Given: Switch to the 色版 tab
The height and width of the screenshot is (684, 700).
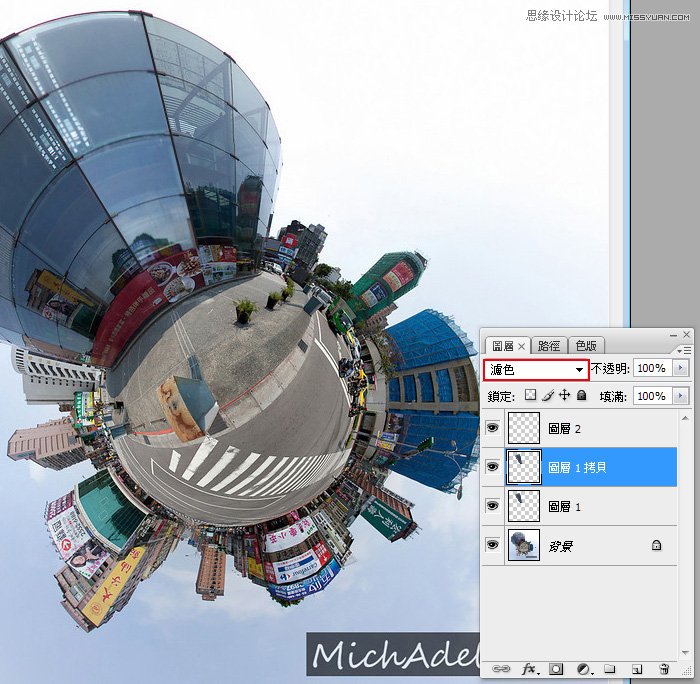Looking at the screenshot, I should point(586,345).
